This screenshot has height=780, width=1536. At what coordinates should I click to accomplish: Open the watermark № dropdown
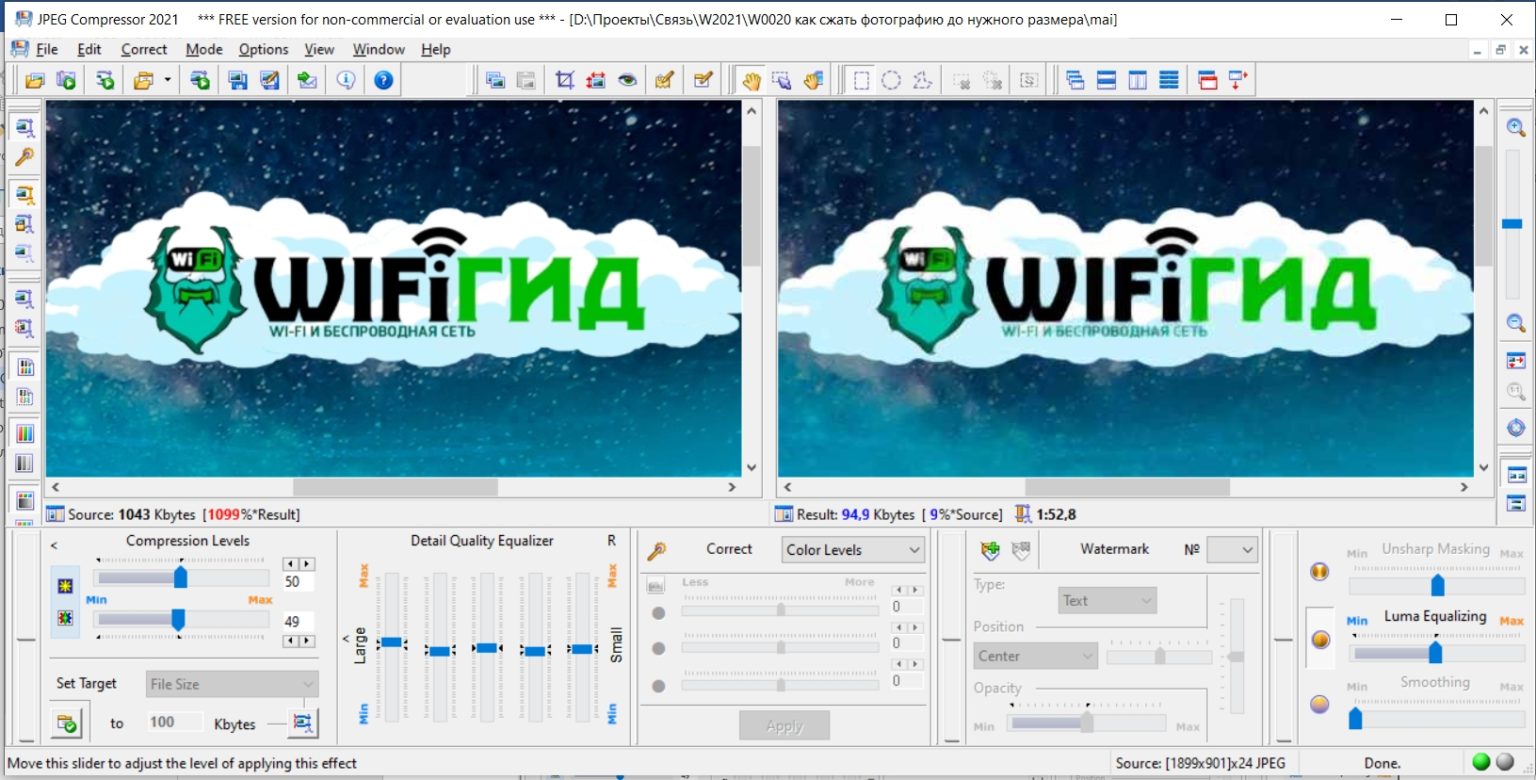1231,549
